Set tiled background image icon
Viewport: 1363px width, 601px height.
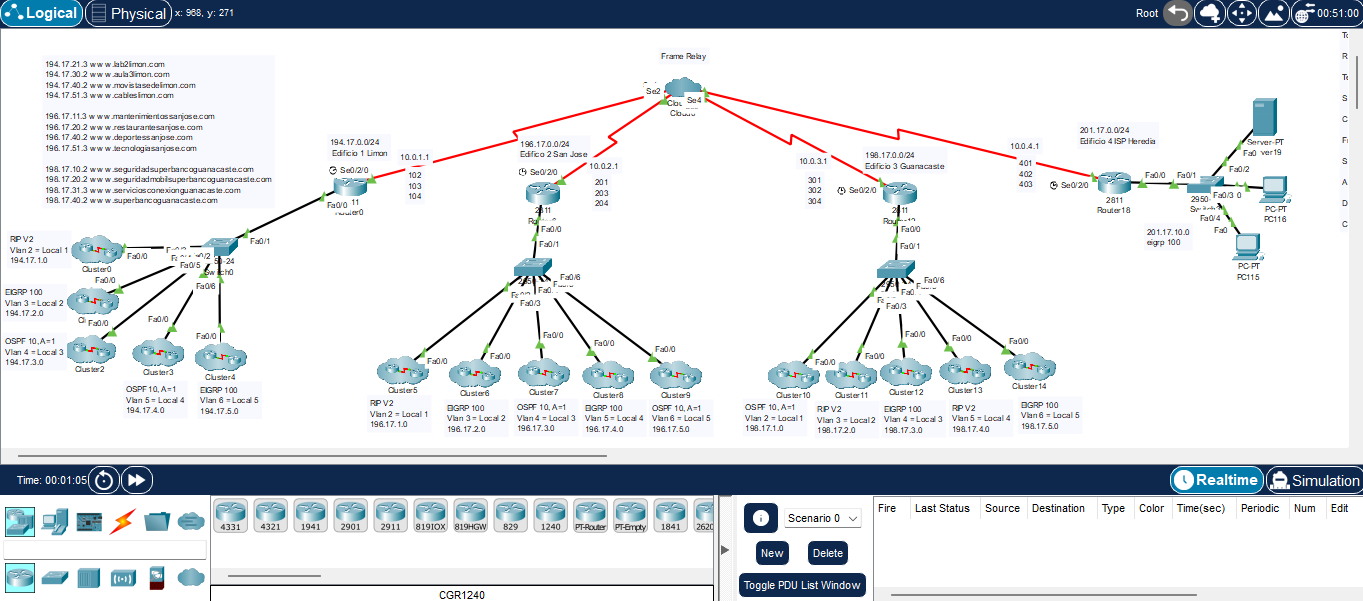[x=1273, y=13]
